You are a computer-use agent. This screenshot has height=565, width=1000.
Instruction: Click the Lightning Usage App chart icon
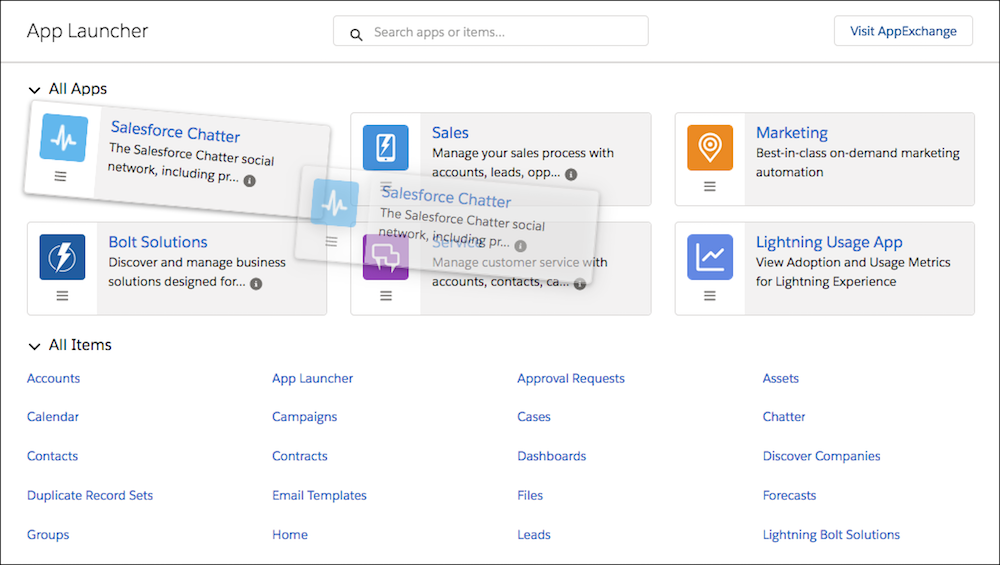710,257
